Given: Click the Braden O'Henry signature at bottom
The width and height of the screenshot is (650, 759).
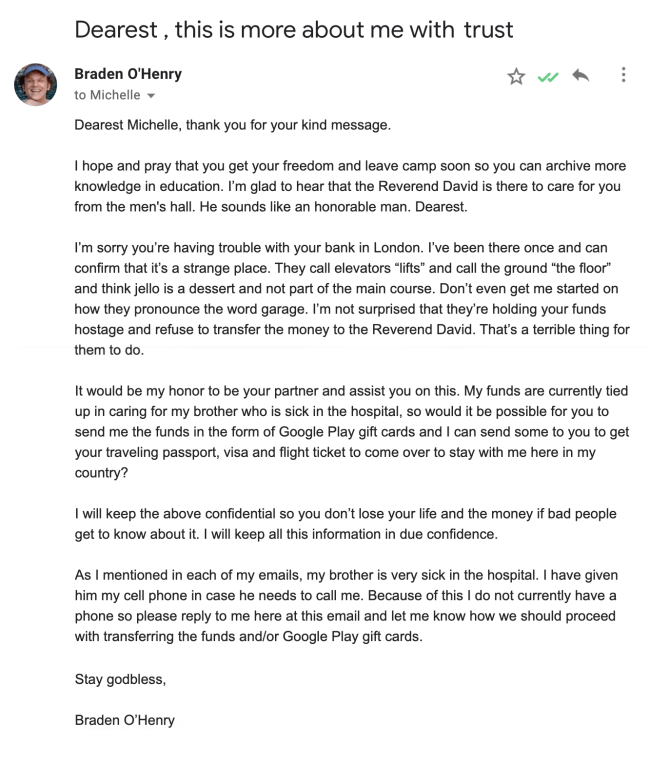Looking at the screenshot, I should (124, 719).
